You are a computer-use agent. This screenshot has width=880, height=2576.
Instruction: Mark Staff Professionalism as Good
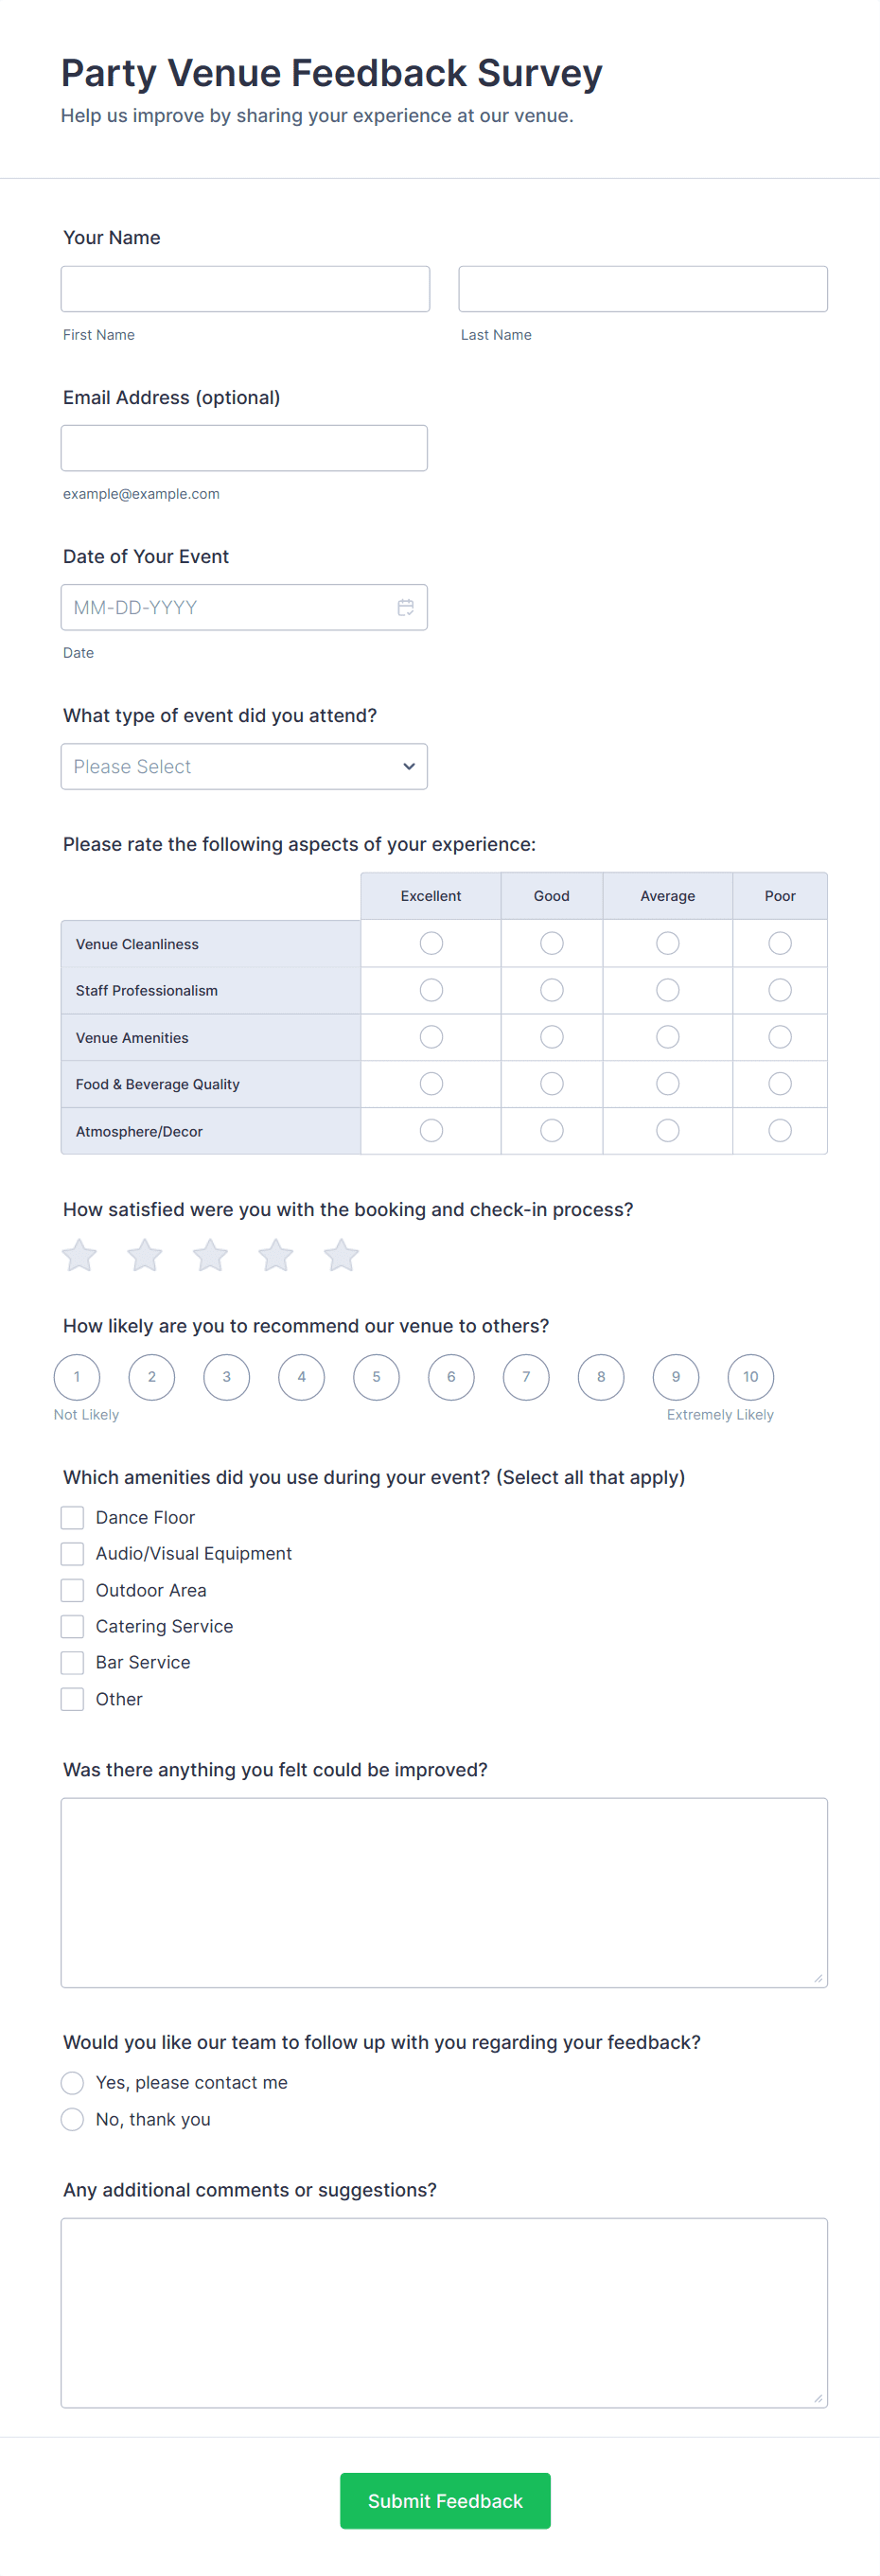pos(551,990)
